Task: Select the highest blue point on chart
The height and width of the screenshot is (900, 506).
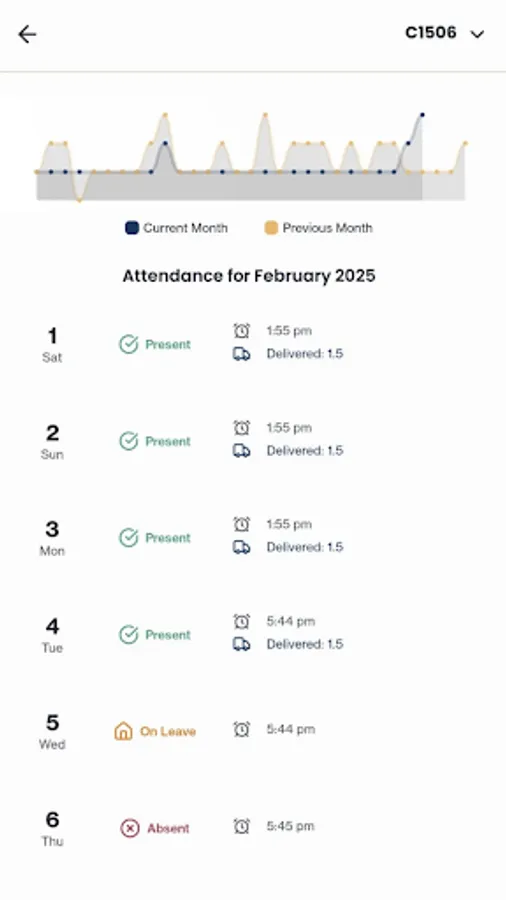Action: pyautogui.click(x=422, y=115)
